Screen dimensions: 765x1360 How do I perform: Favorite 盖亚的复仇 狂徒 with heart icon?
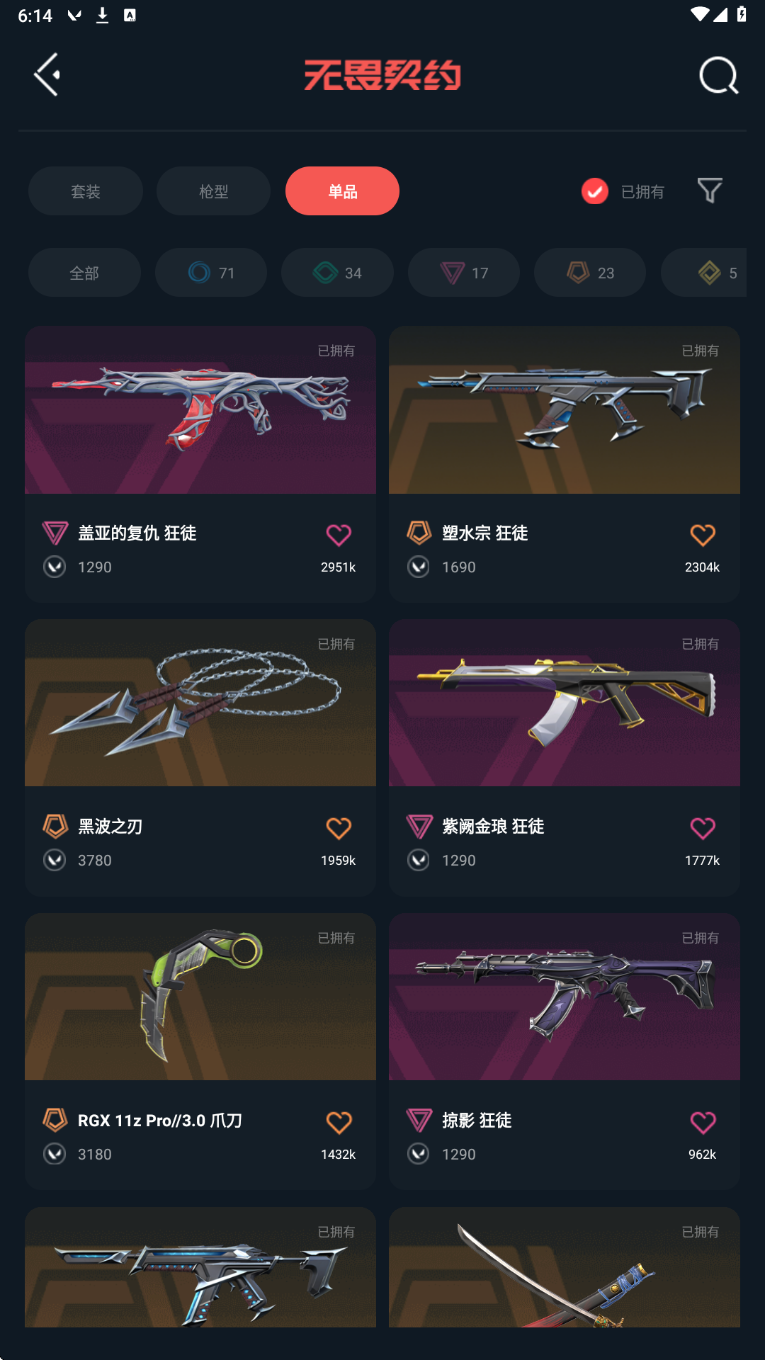click(339, 535)
